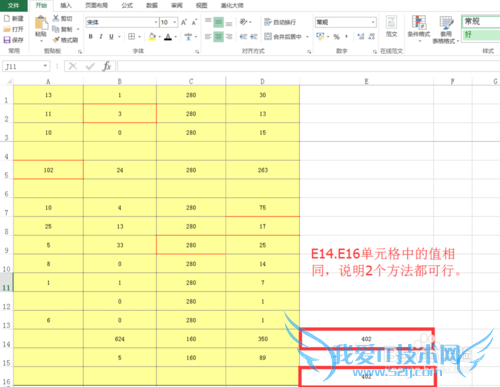This screenshot has width=500, height=387.
Task: Click the increase decimal icon
Action: 361,36
